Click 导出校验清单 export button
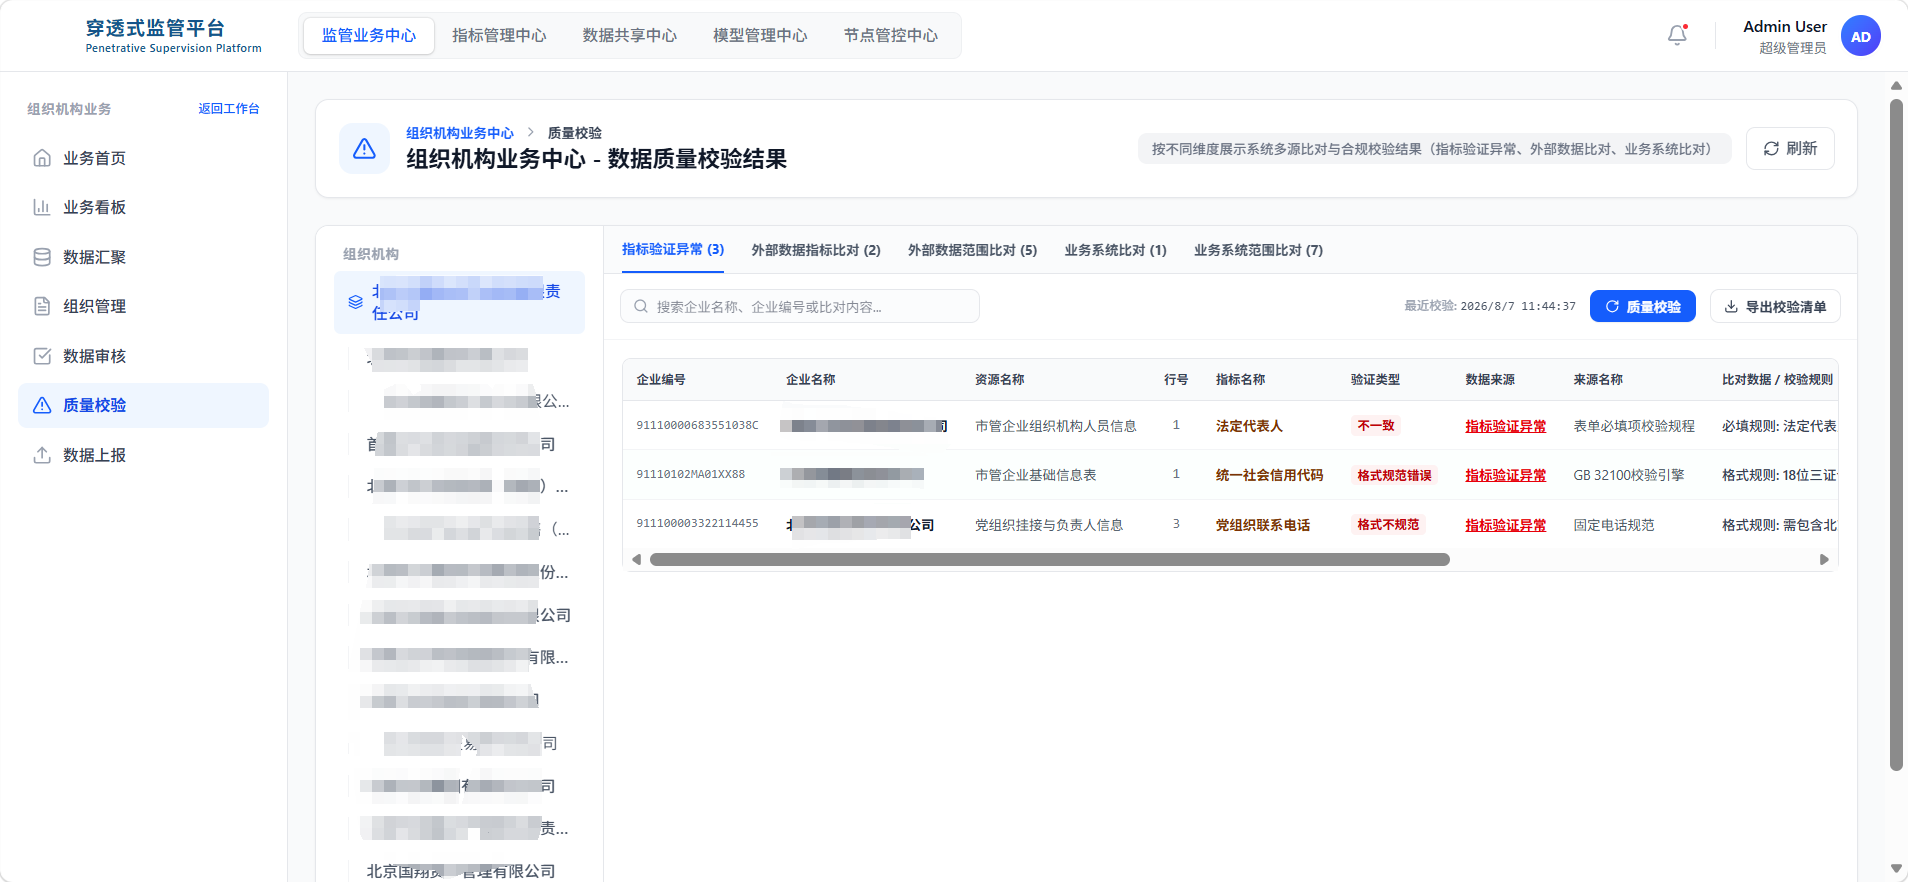This screenshot has height=882, width=1908. tap(1775, 306)
